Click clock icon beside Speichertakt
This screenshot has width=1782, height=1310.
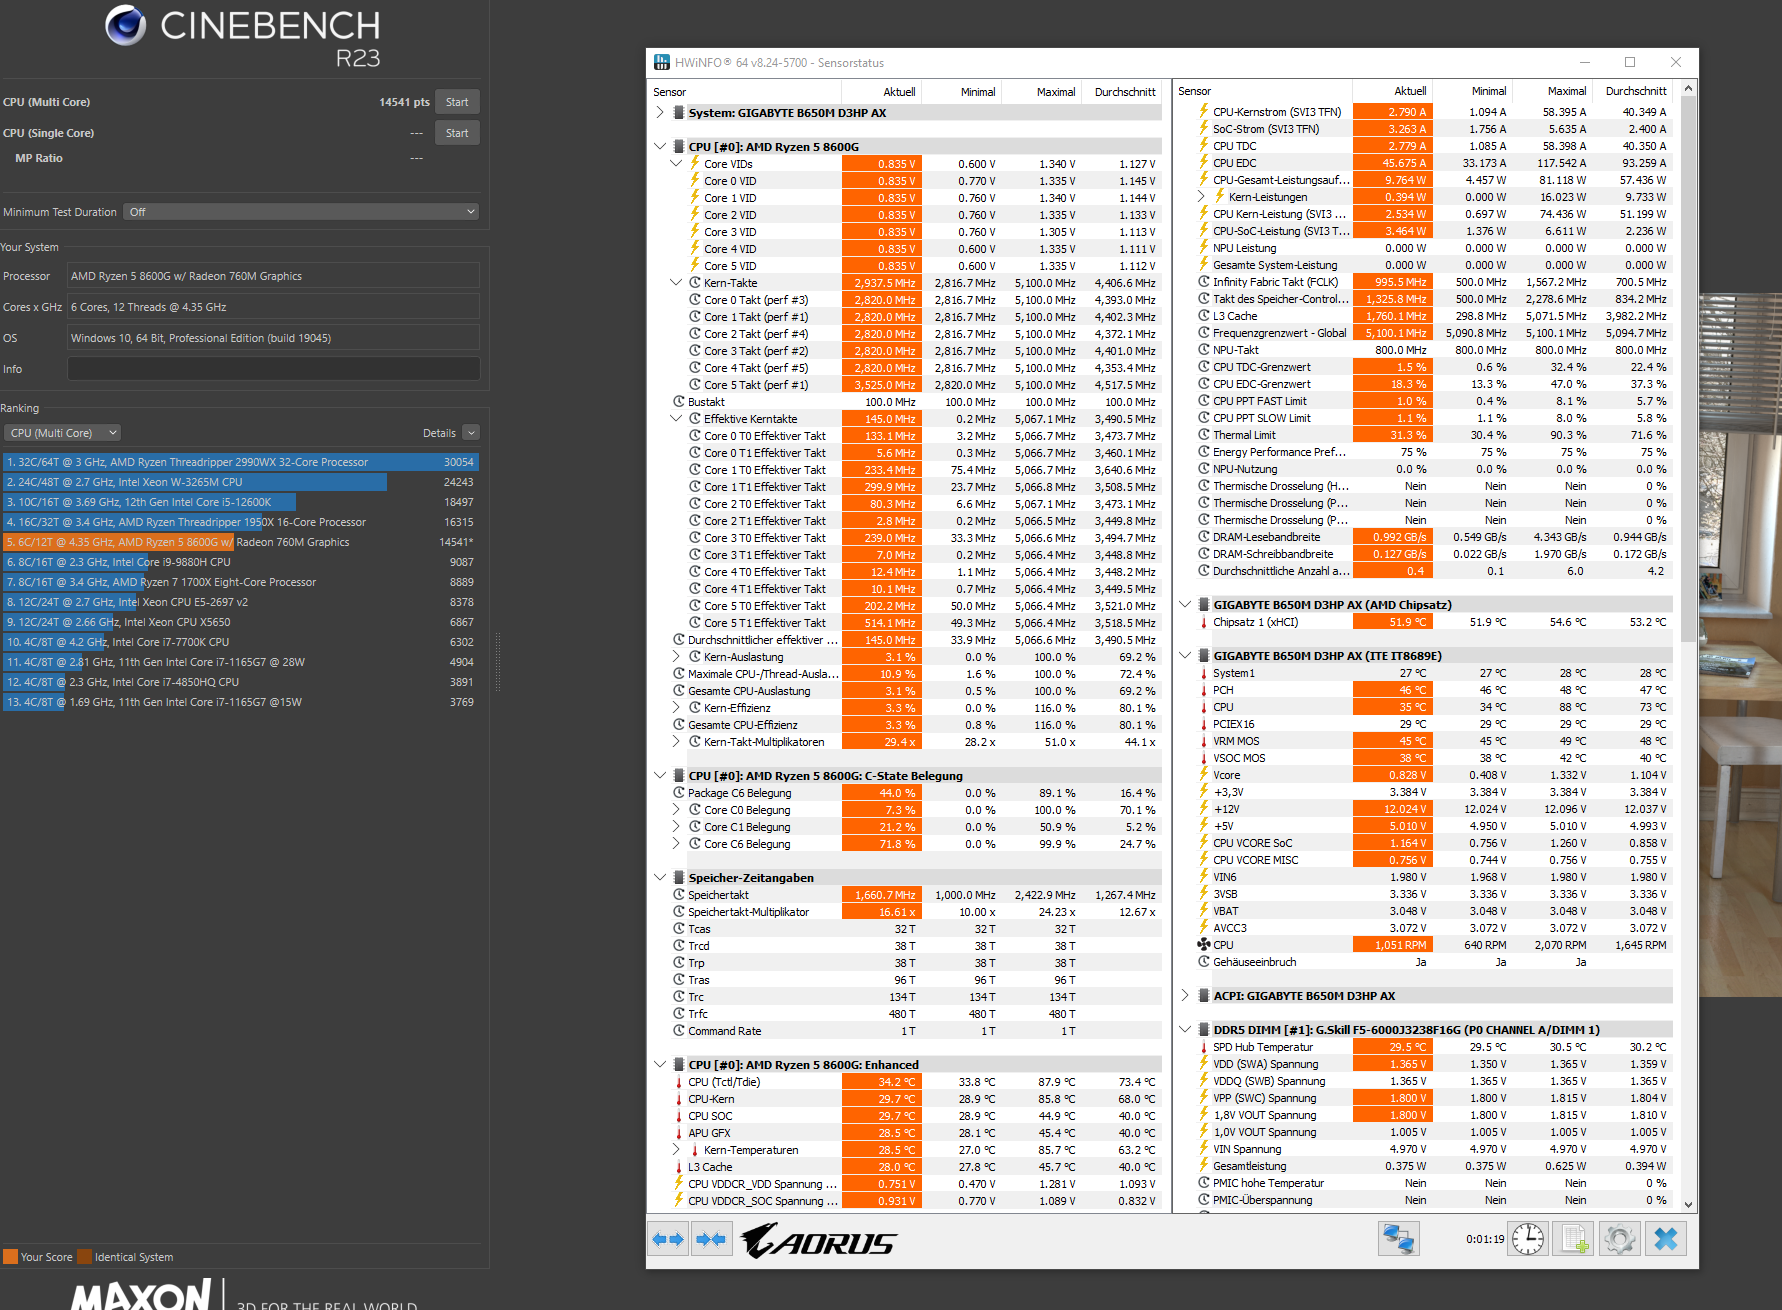click(679, 895)
